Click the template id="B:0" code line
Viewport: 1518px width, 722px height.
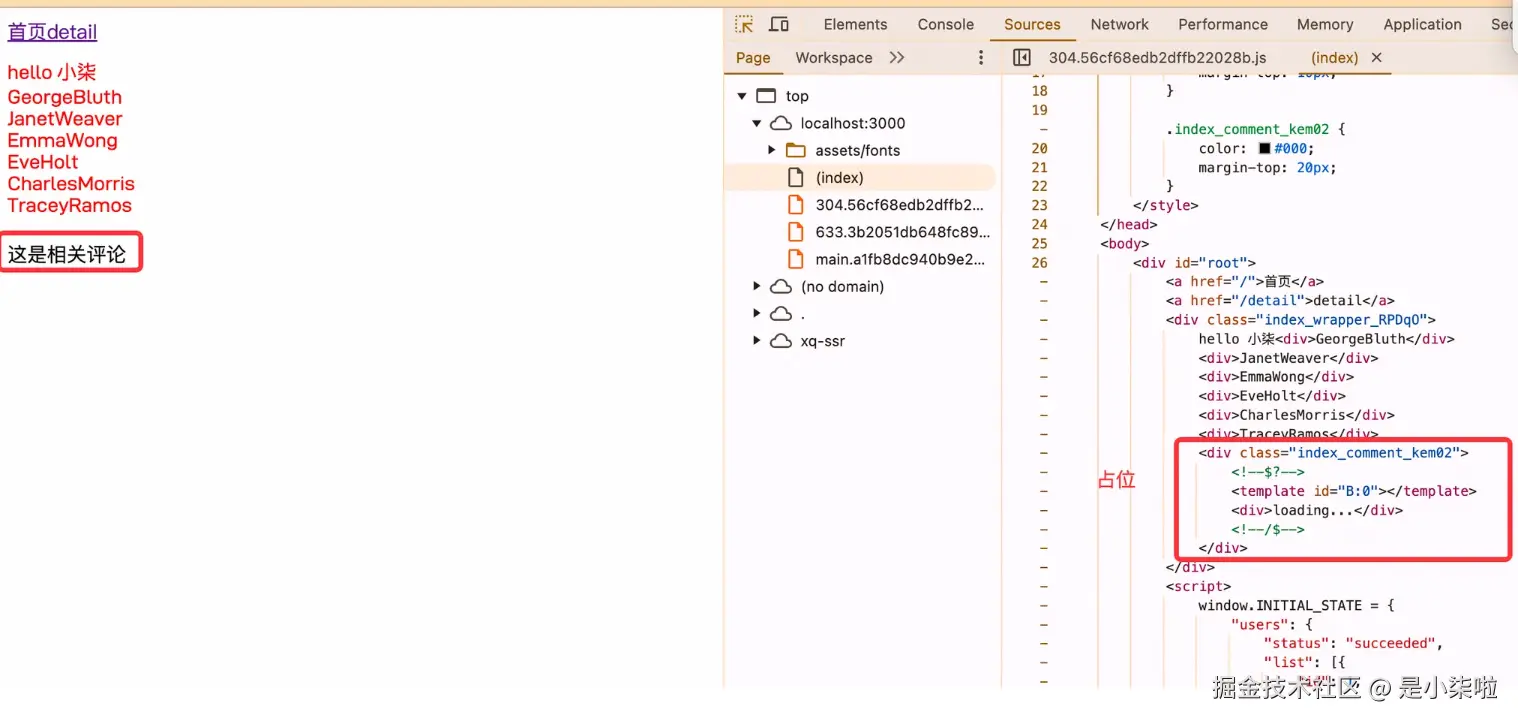coord(1354,491)
